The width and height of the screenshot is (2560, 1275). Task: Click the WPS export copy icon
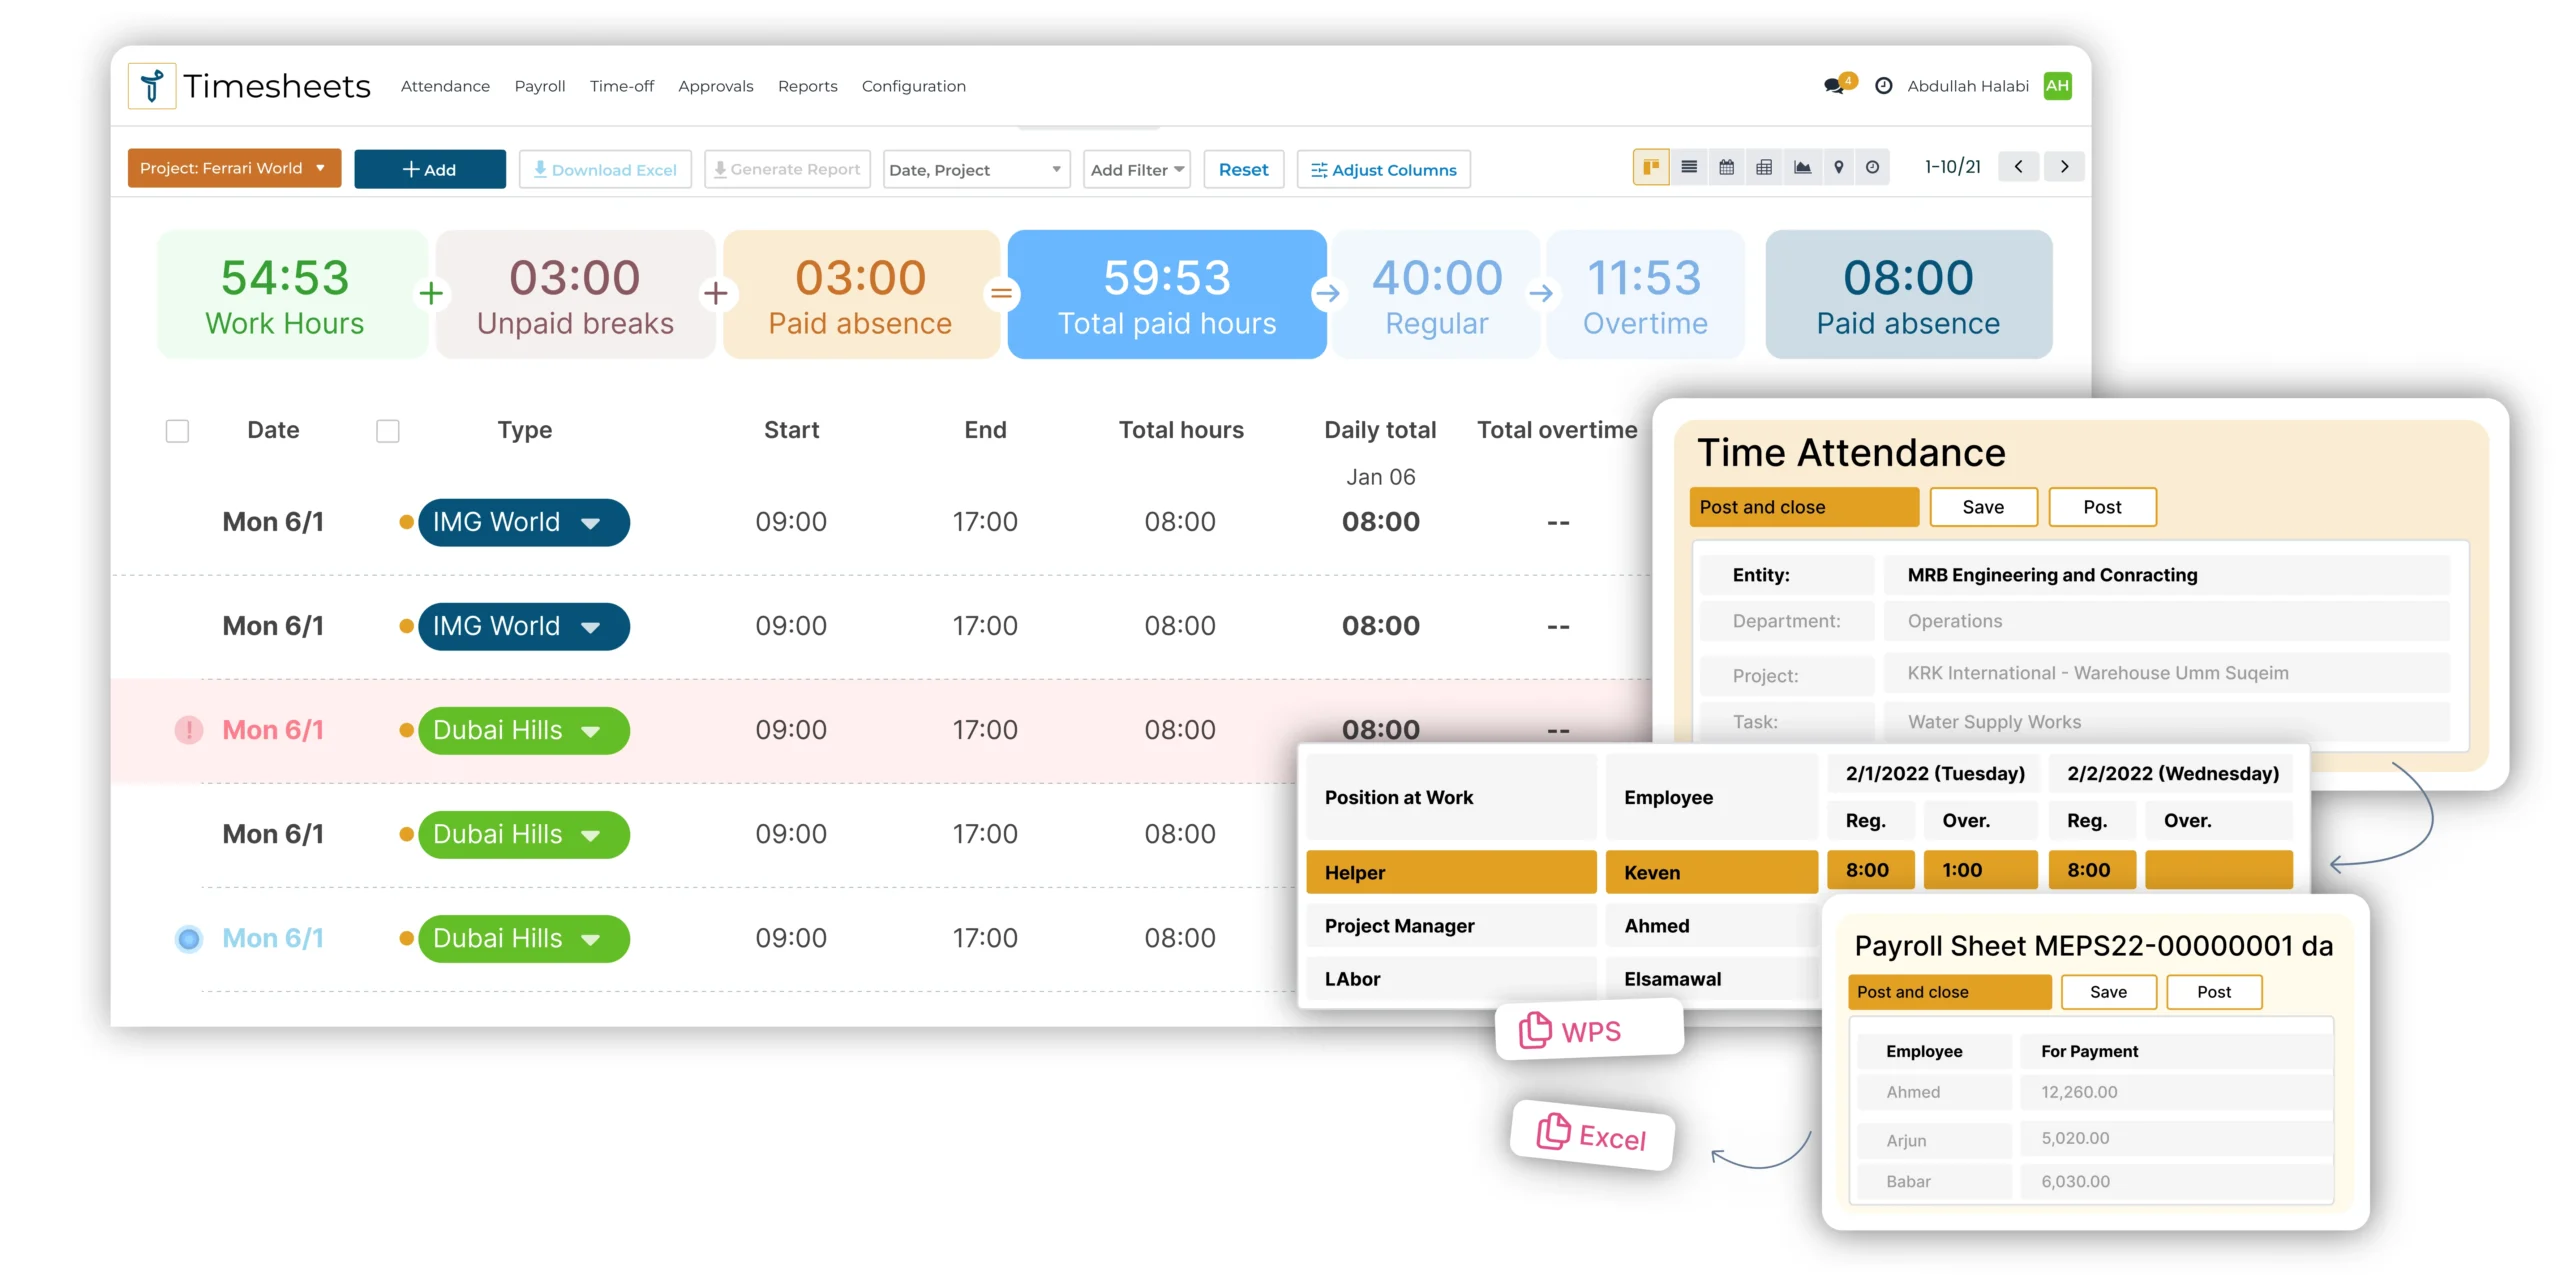pos(1535,1030)
